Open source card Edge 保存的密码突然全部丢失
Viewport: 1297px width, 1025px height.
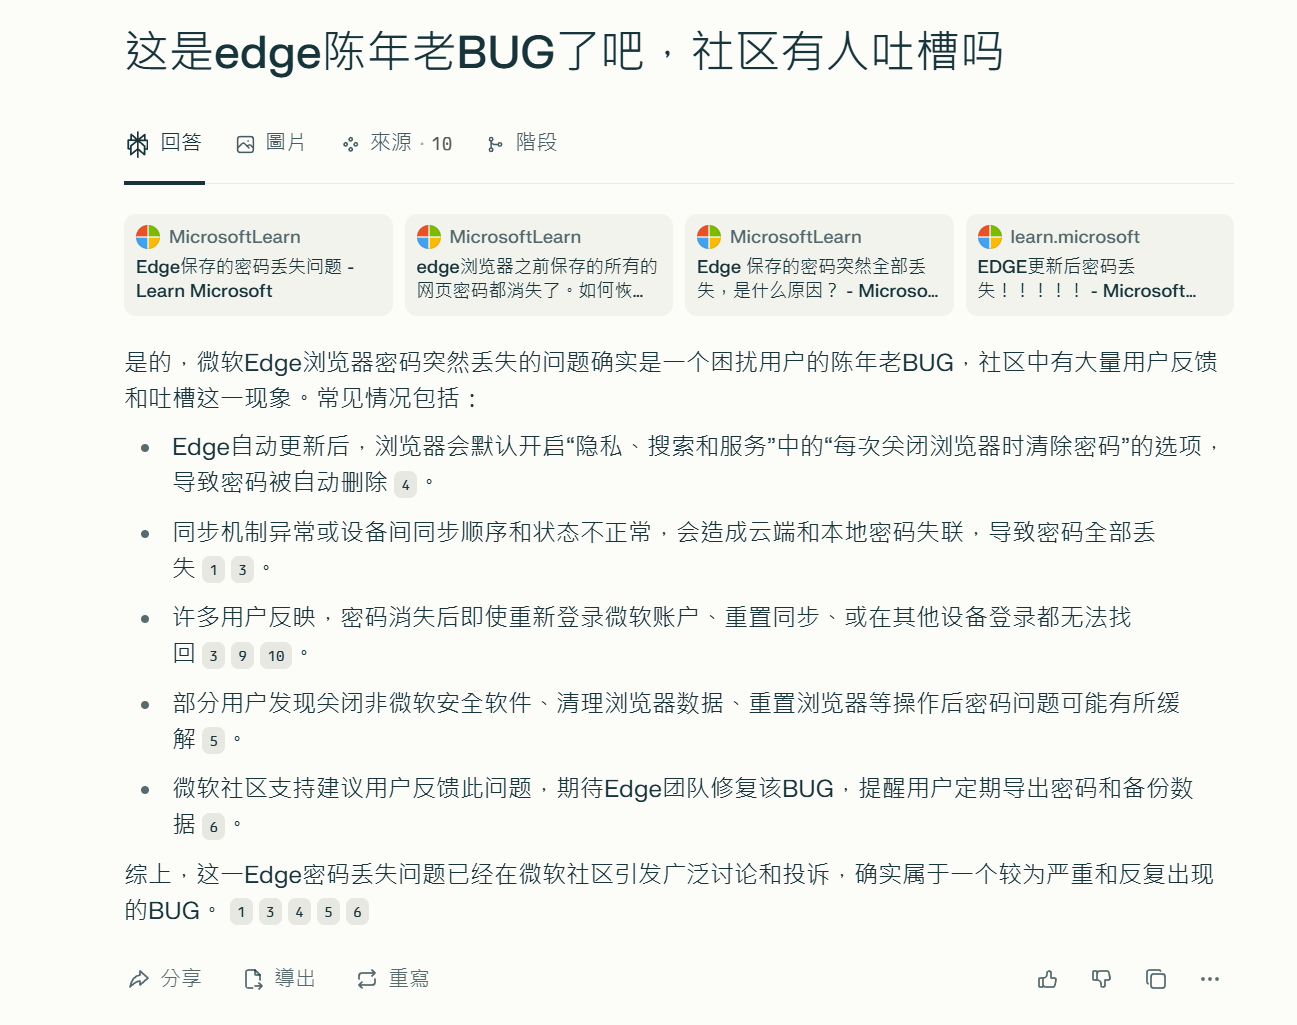click(x=819, y=265)
